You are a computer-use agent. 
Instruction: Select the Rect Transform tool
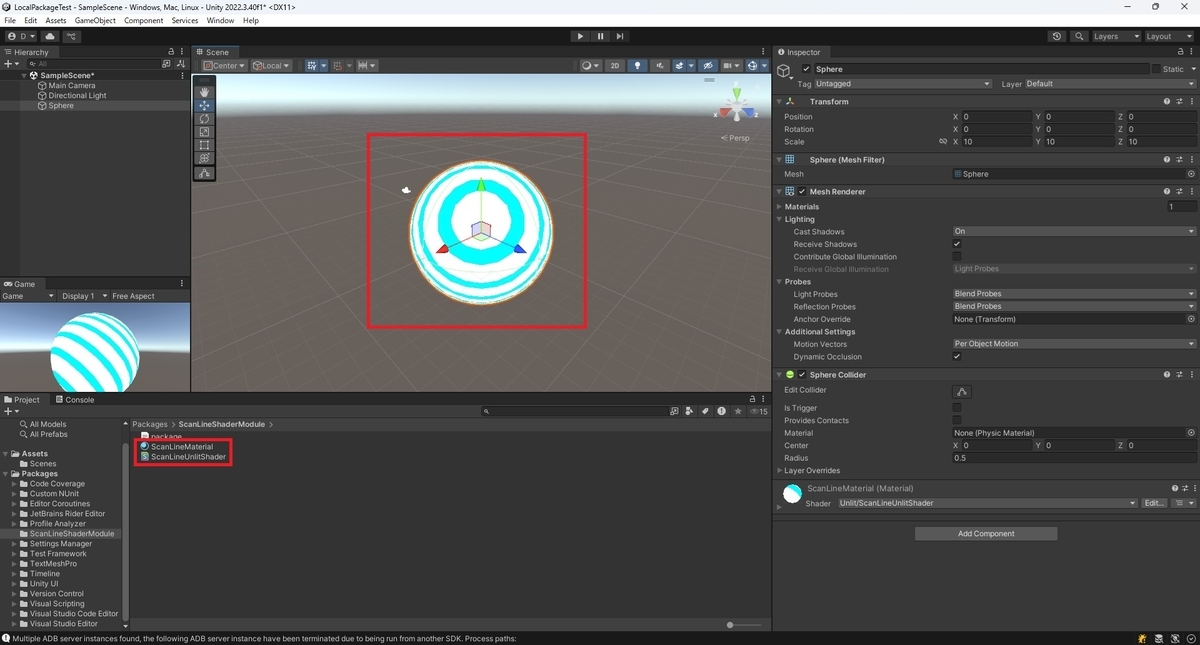point(204,144)
